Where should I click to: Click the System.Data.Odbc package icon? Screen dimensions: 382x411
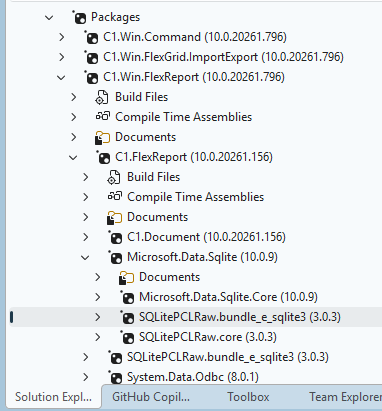tap(115, 377)
